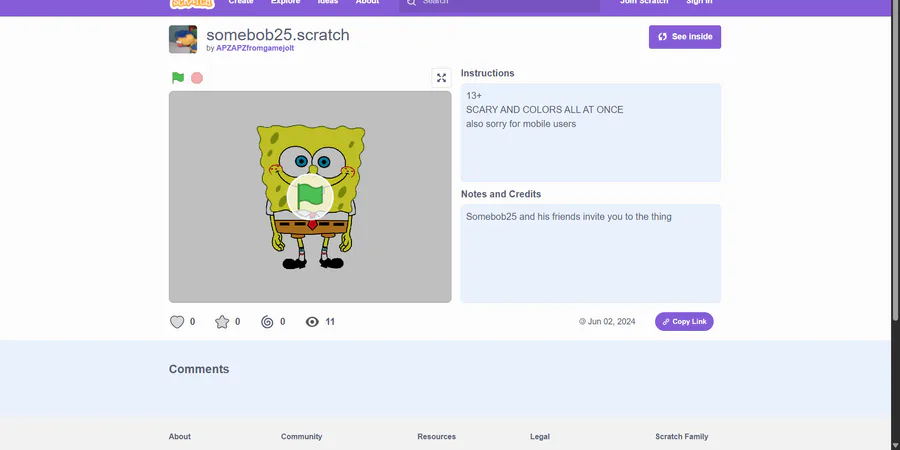Love the project with heart icon
Viewport: 900px width, 450px height.
tap(177, 322)
